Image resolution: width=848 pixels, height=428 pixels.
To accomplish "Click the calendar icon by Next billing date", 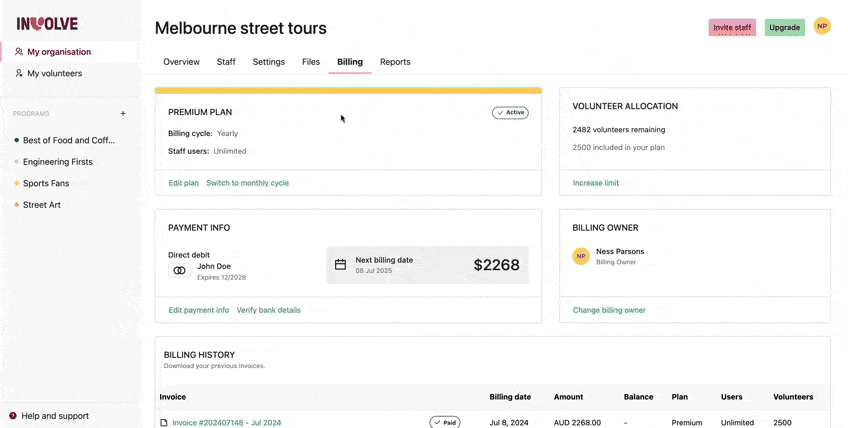I will pos(340,265).
